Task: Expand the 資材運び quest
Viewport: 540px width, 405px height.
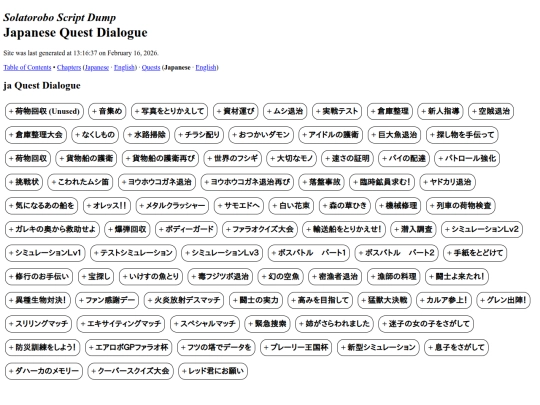Action: [236, 111]
